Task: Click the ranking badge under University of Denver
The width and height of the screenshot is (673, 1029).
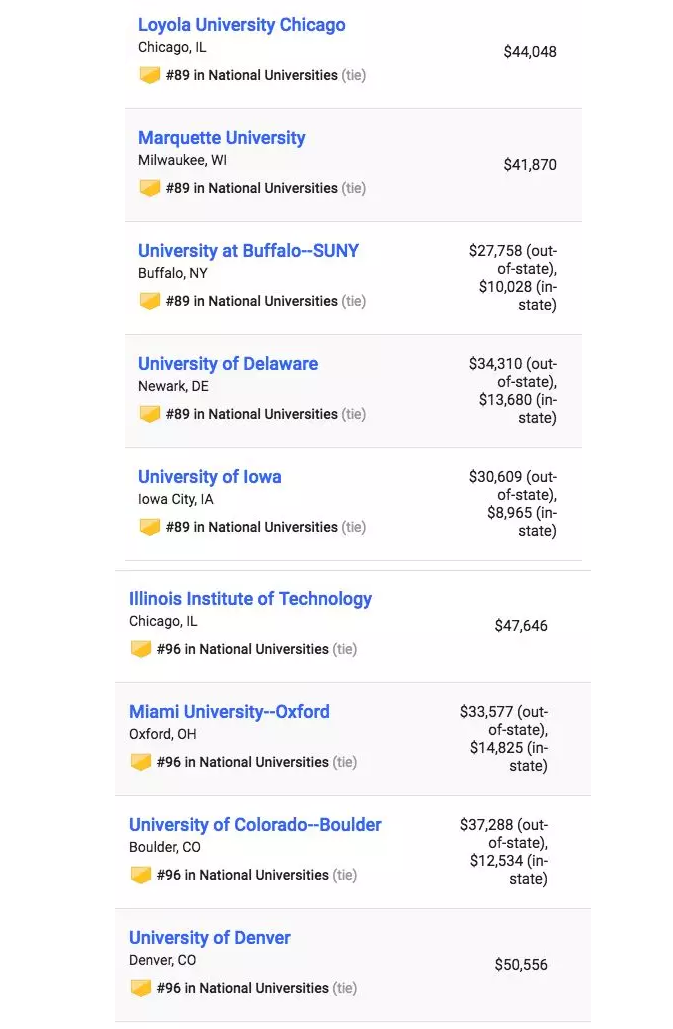Action: [140, 987]
